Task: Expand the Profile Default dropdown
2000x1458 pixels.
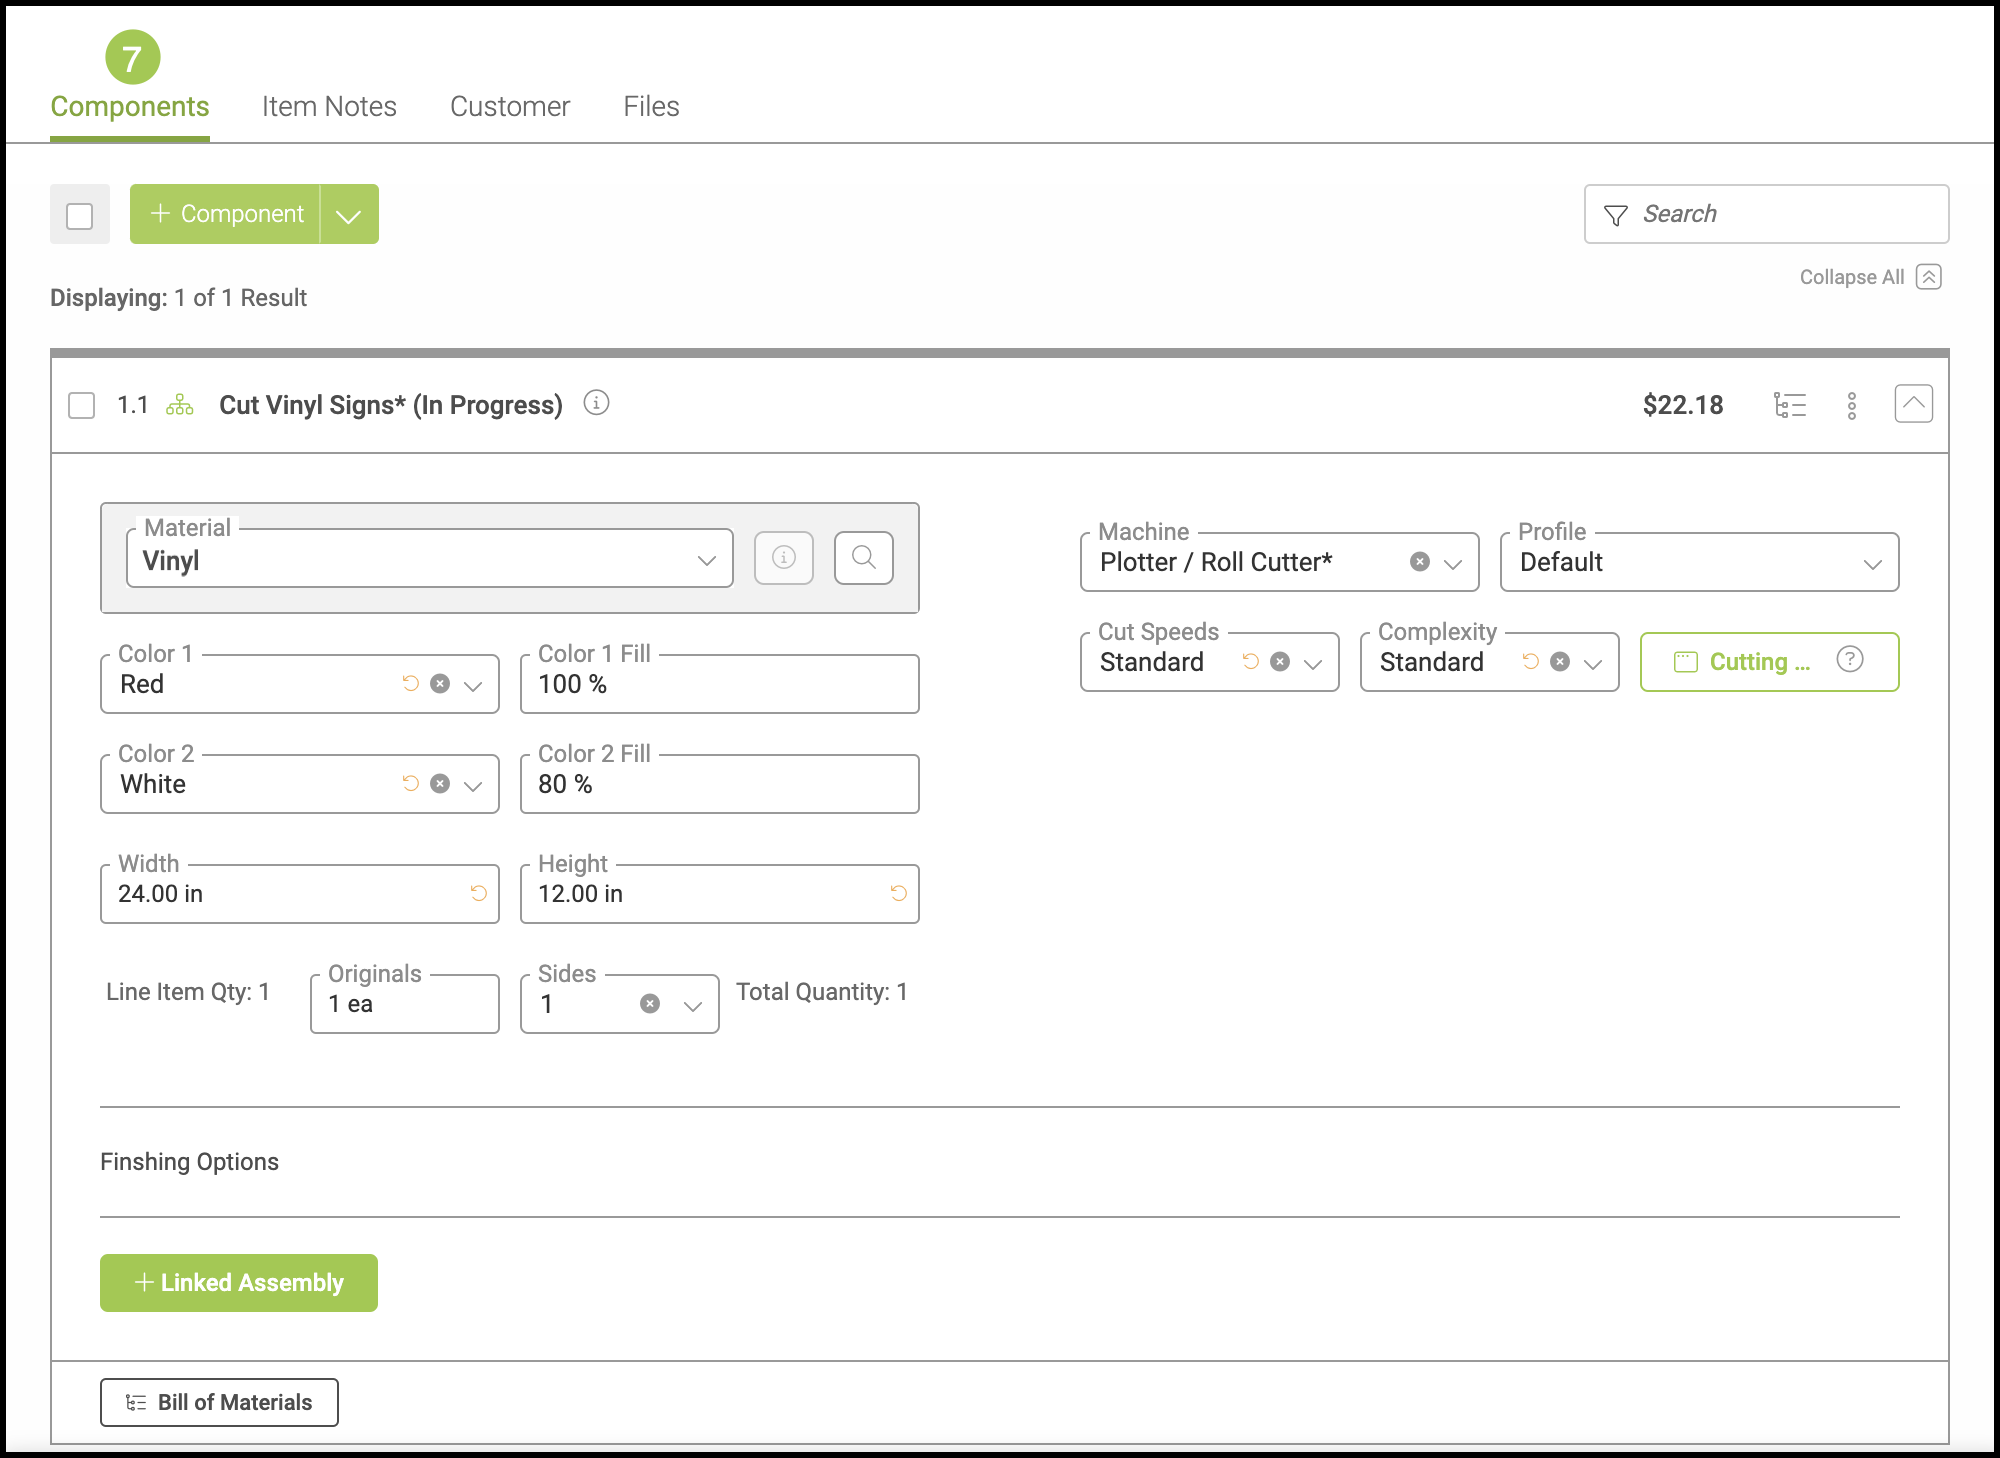Action: (1872, 563)
